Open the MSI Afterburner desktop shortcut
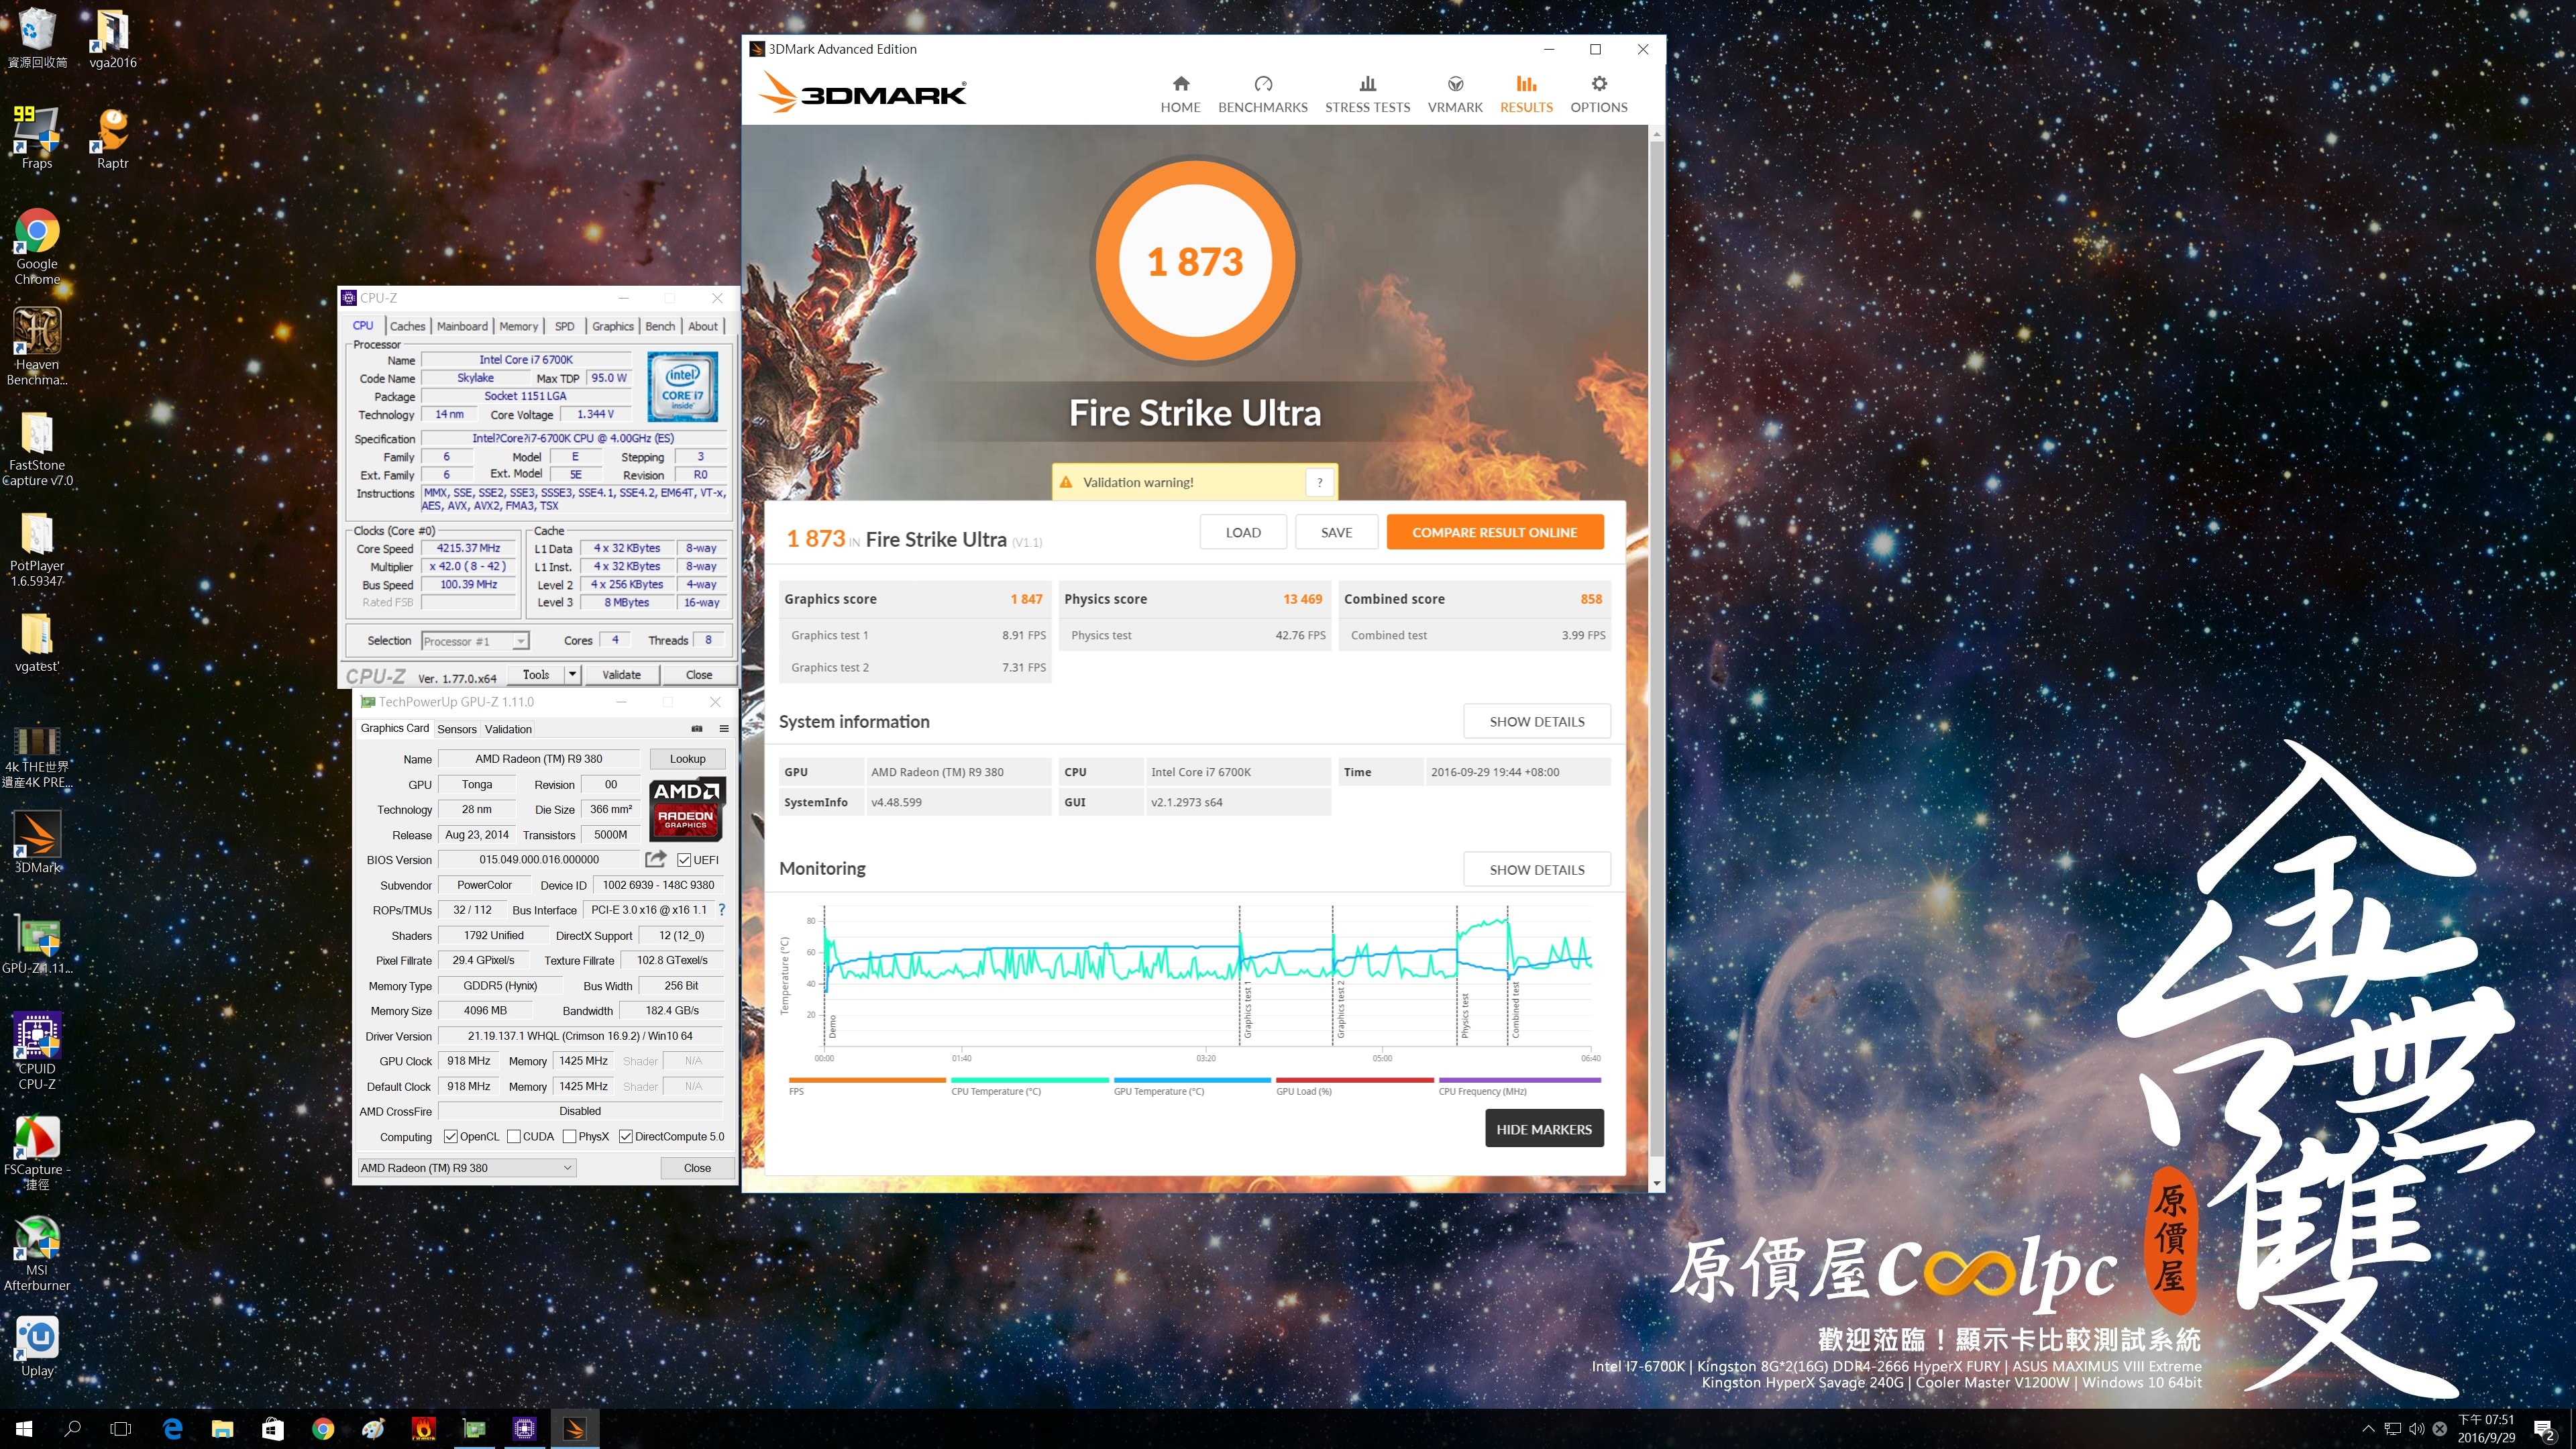The height and width of the screenshot is (1449, 2576). coord(37,1254)
